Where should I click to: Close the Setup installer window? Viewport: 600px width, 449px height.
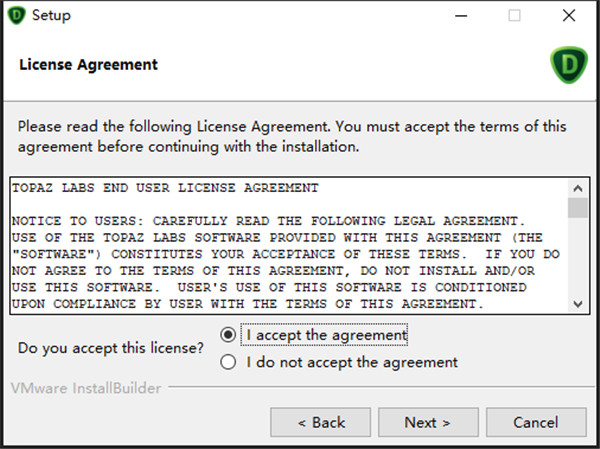click(x=569, y=16)
